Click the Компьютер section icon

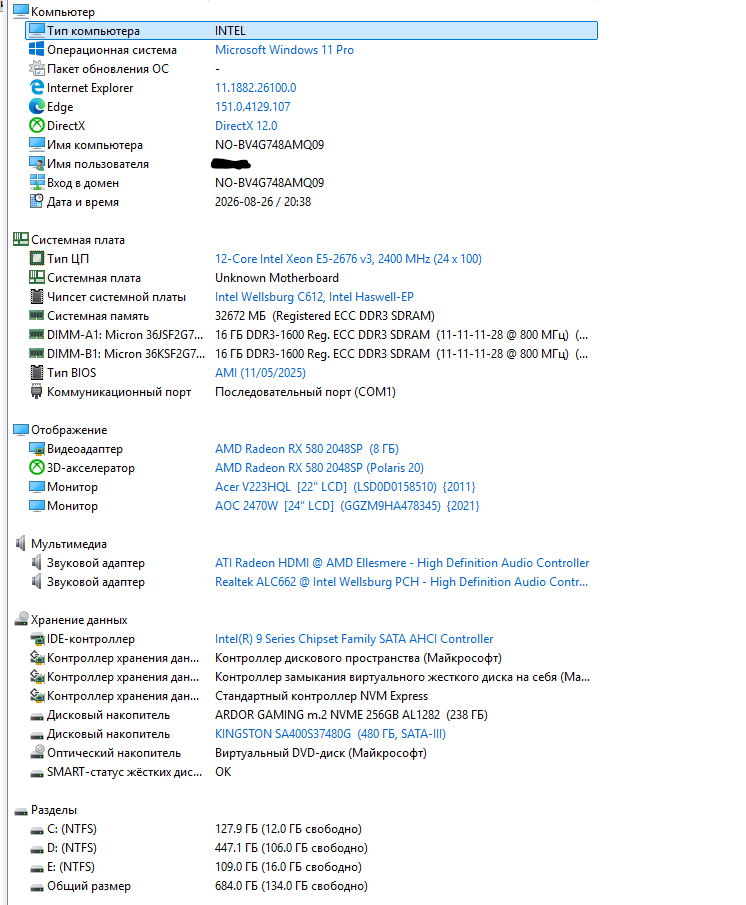coord(21,12)
